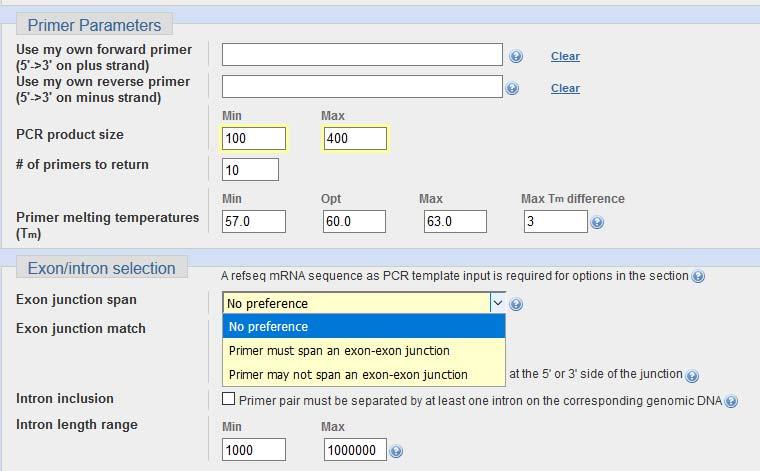Enable the Intron inclusion checkbox
The image size is (760, 471).
228,399
